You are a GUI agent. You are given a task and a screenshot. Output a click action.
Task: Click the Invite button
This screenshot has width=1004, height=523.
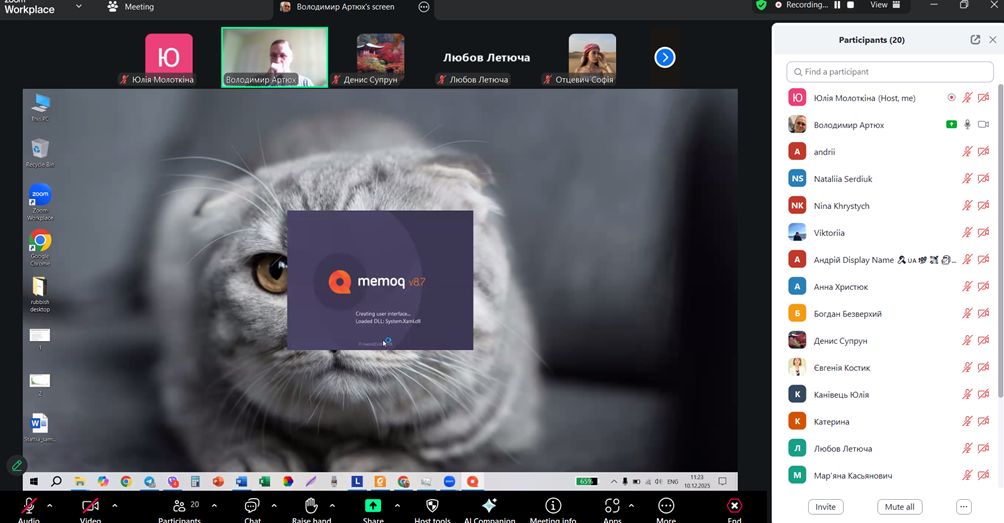(x=825, y=507)
